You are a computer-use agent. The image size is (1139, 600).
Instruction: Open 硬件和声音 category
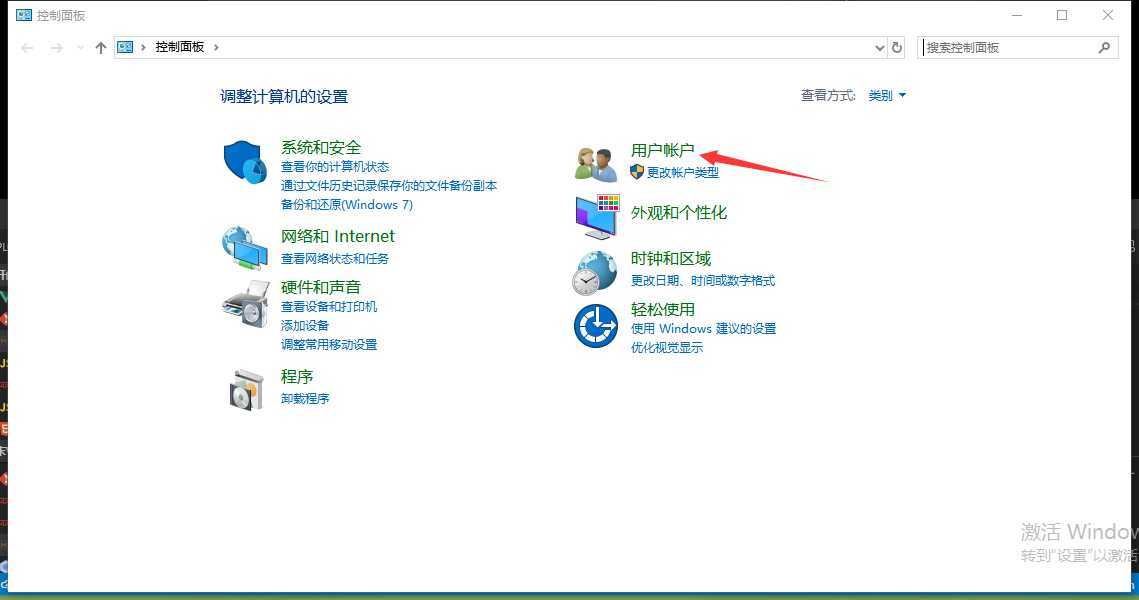click(321, 287)
